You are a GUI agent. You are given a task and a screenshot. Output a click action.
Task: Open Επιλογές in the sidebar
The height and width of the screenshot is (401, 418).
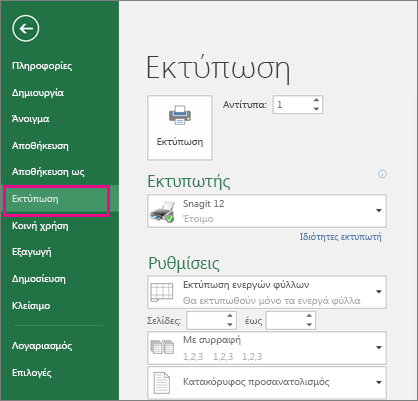point(32,372)
